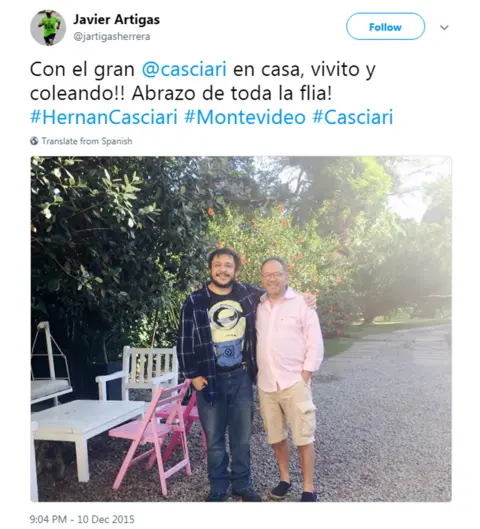Open the tweet options chevron menu
Screen dimensions: 480x529
pos(444,27)
